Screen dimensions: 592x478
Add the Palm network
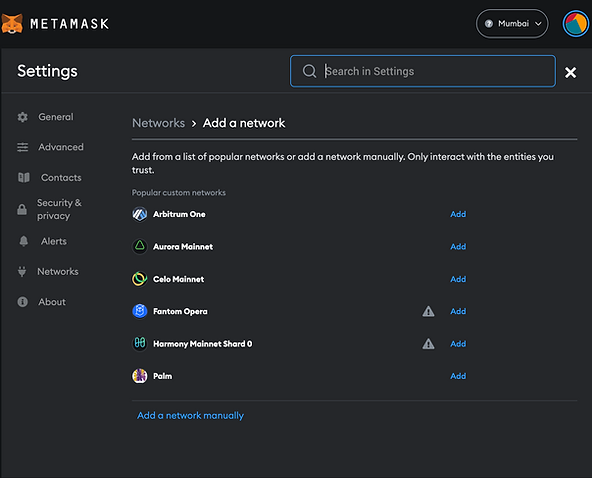458,376
